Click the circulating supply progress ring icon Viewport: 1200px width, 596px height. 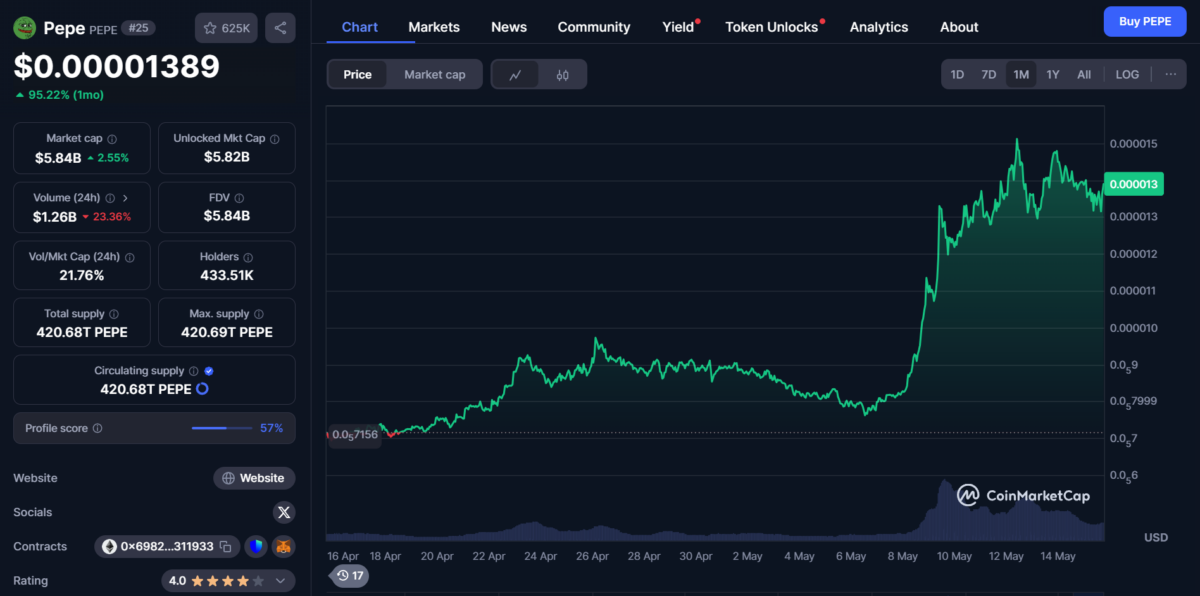click(x=202, y=388)
